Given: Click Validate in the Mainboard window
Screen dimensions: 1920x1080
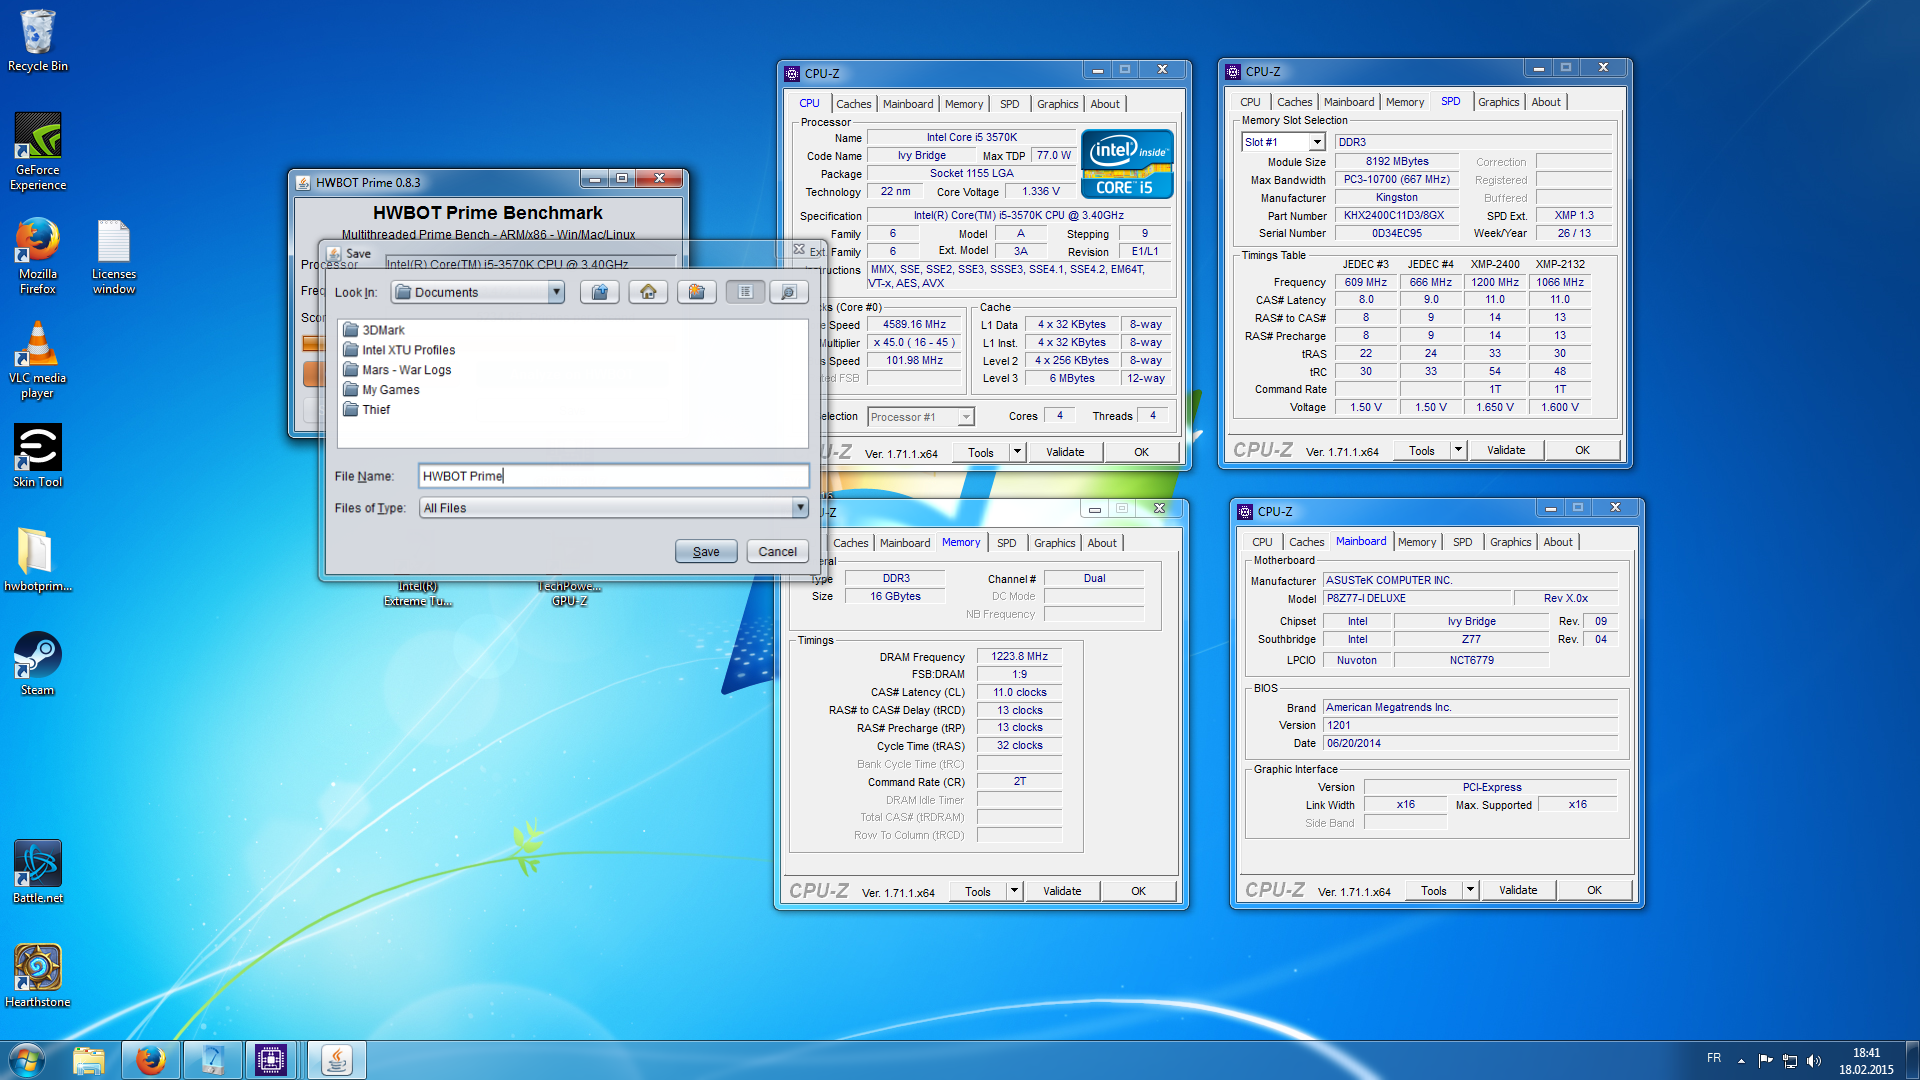Looking at the screenshot, I should tap(1518, 890).
